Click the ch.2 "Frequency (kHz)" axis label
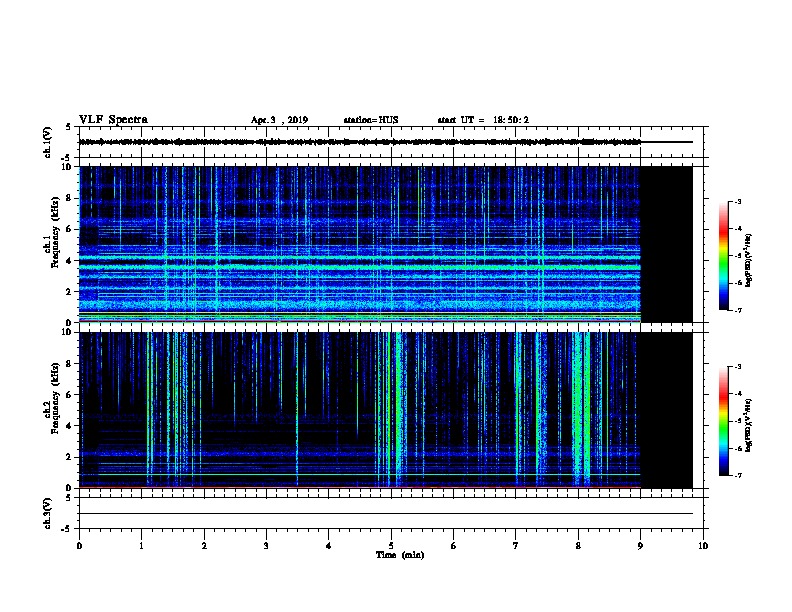The height and width of the screenshot is (612, 792). (56, 398)
